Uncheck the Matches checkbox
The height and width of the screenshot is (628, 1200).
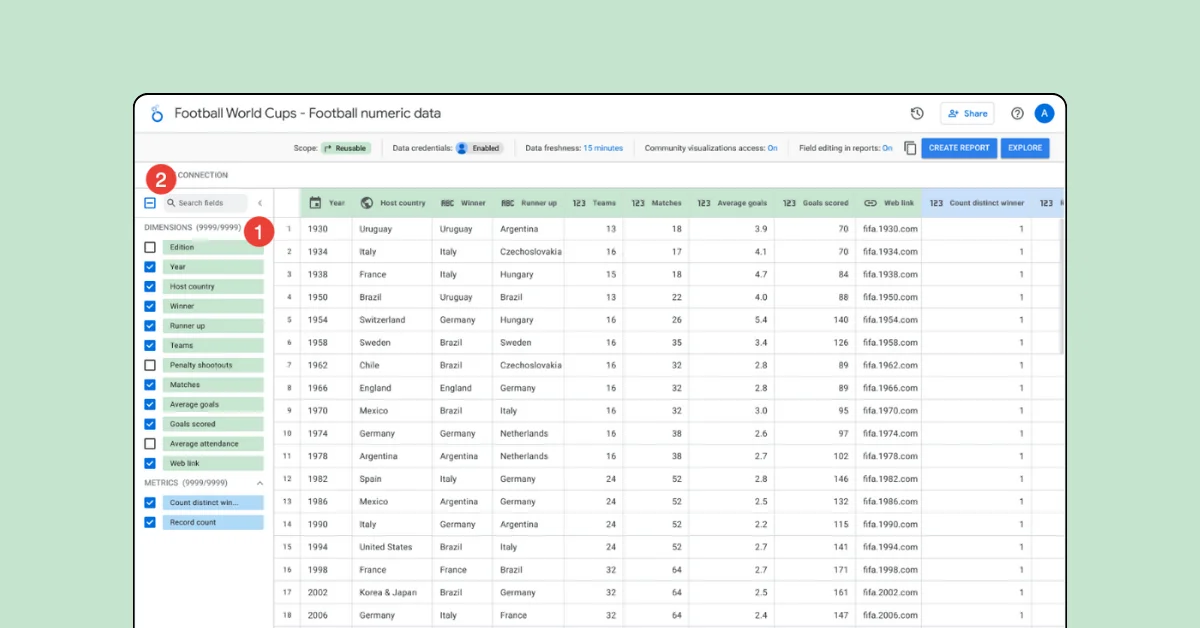150,384
